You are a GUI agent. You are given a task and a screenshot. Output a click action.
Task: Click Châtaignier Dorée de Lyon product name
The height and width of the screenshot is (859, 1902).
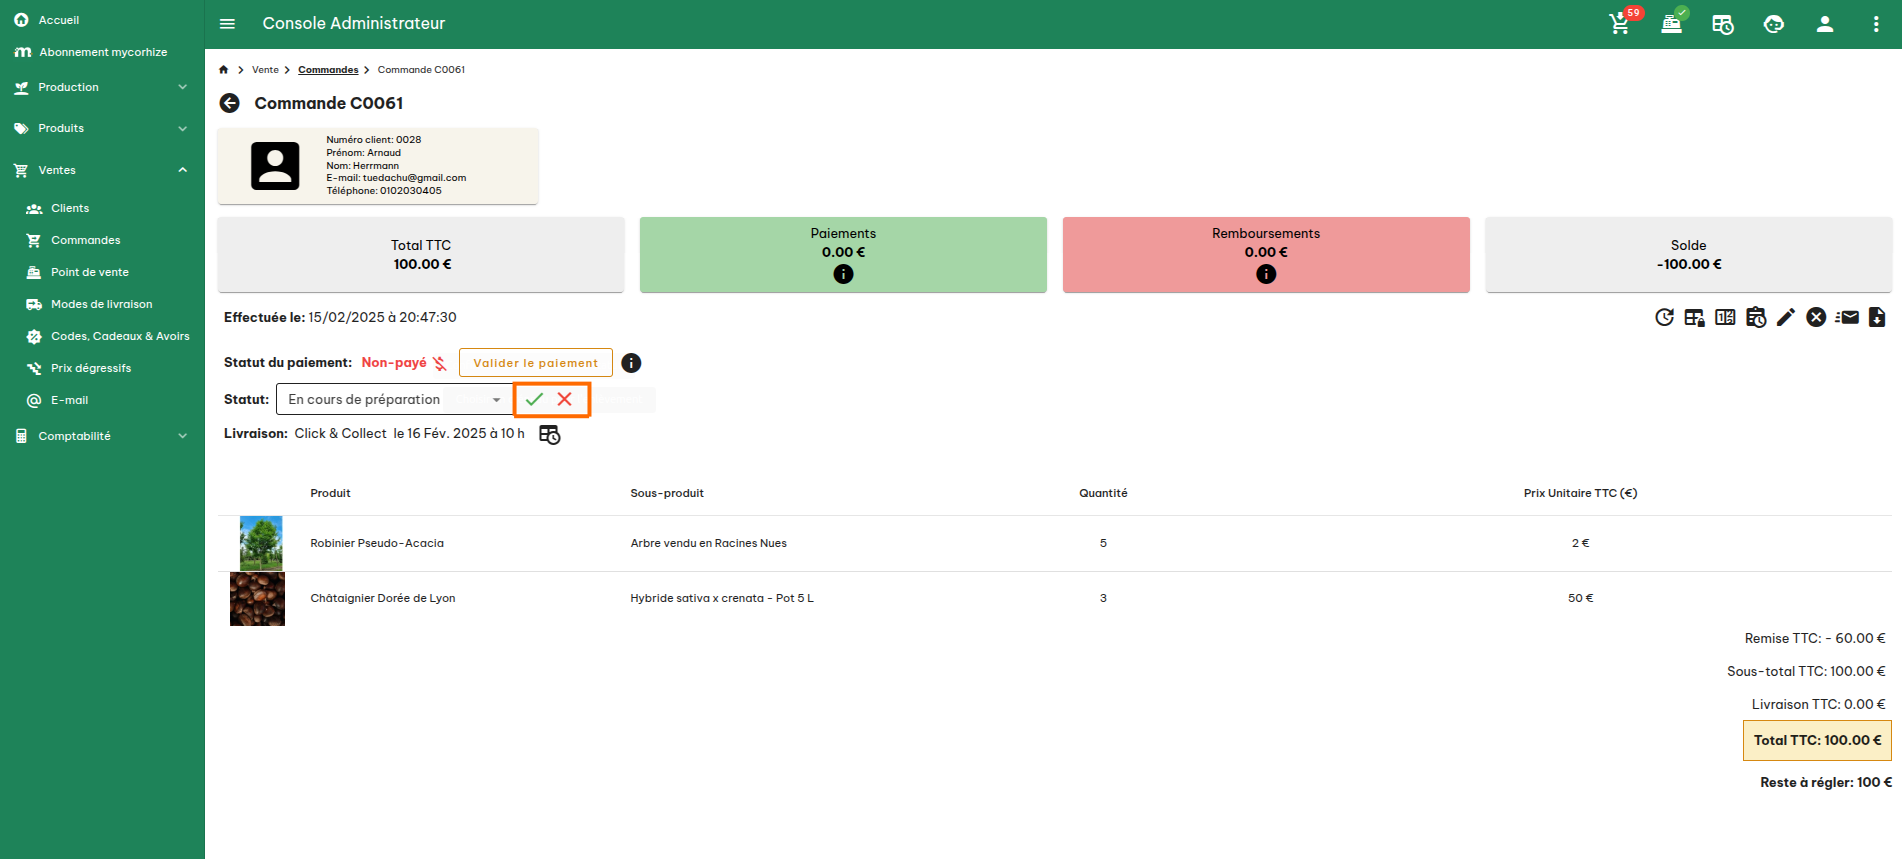(x=383, y=598)
